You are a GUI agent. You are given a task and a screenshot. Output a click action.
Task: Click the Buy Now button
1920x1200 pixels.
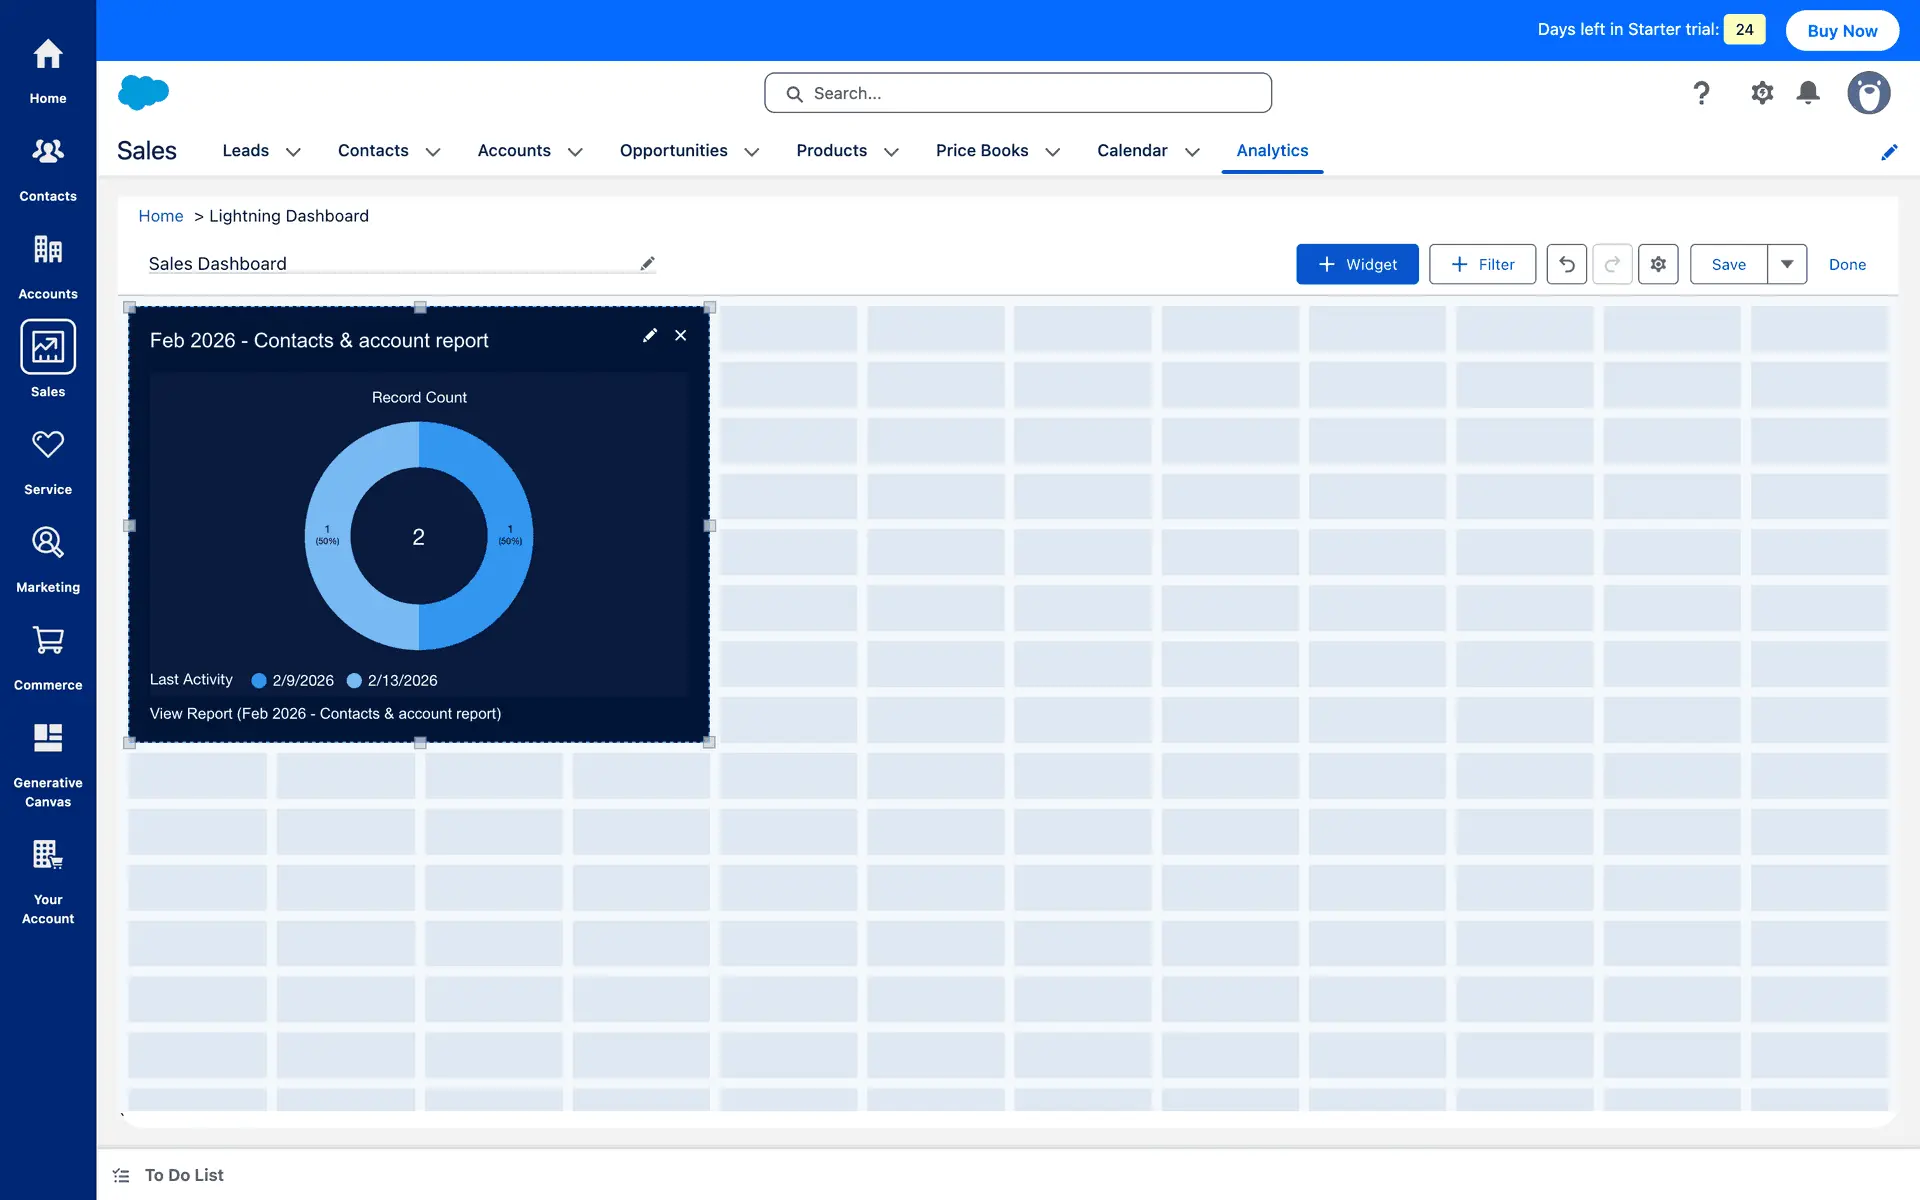[x=1842, y=30]
